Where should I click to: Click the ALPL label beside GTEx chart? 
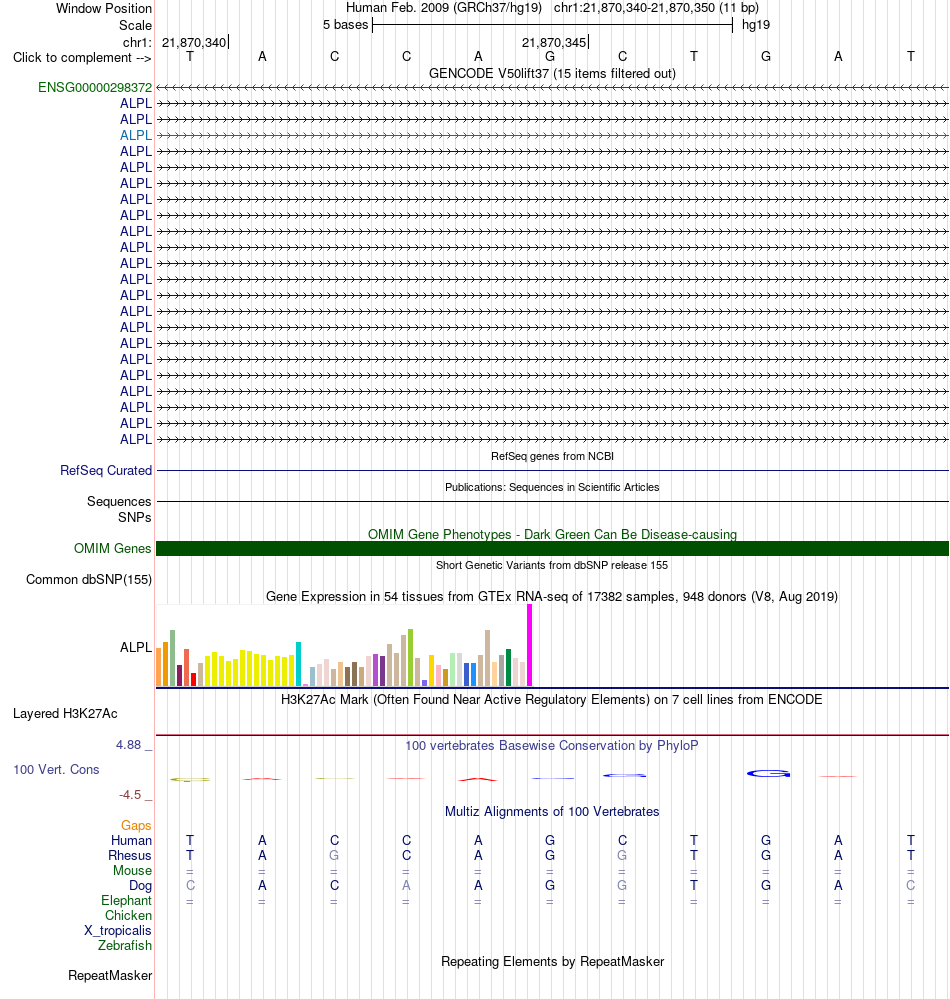click(x=136, y=647)
